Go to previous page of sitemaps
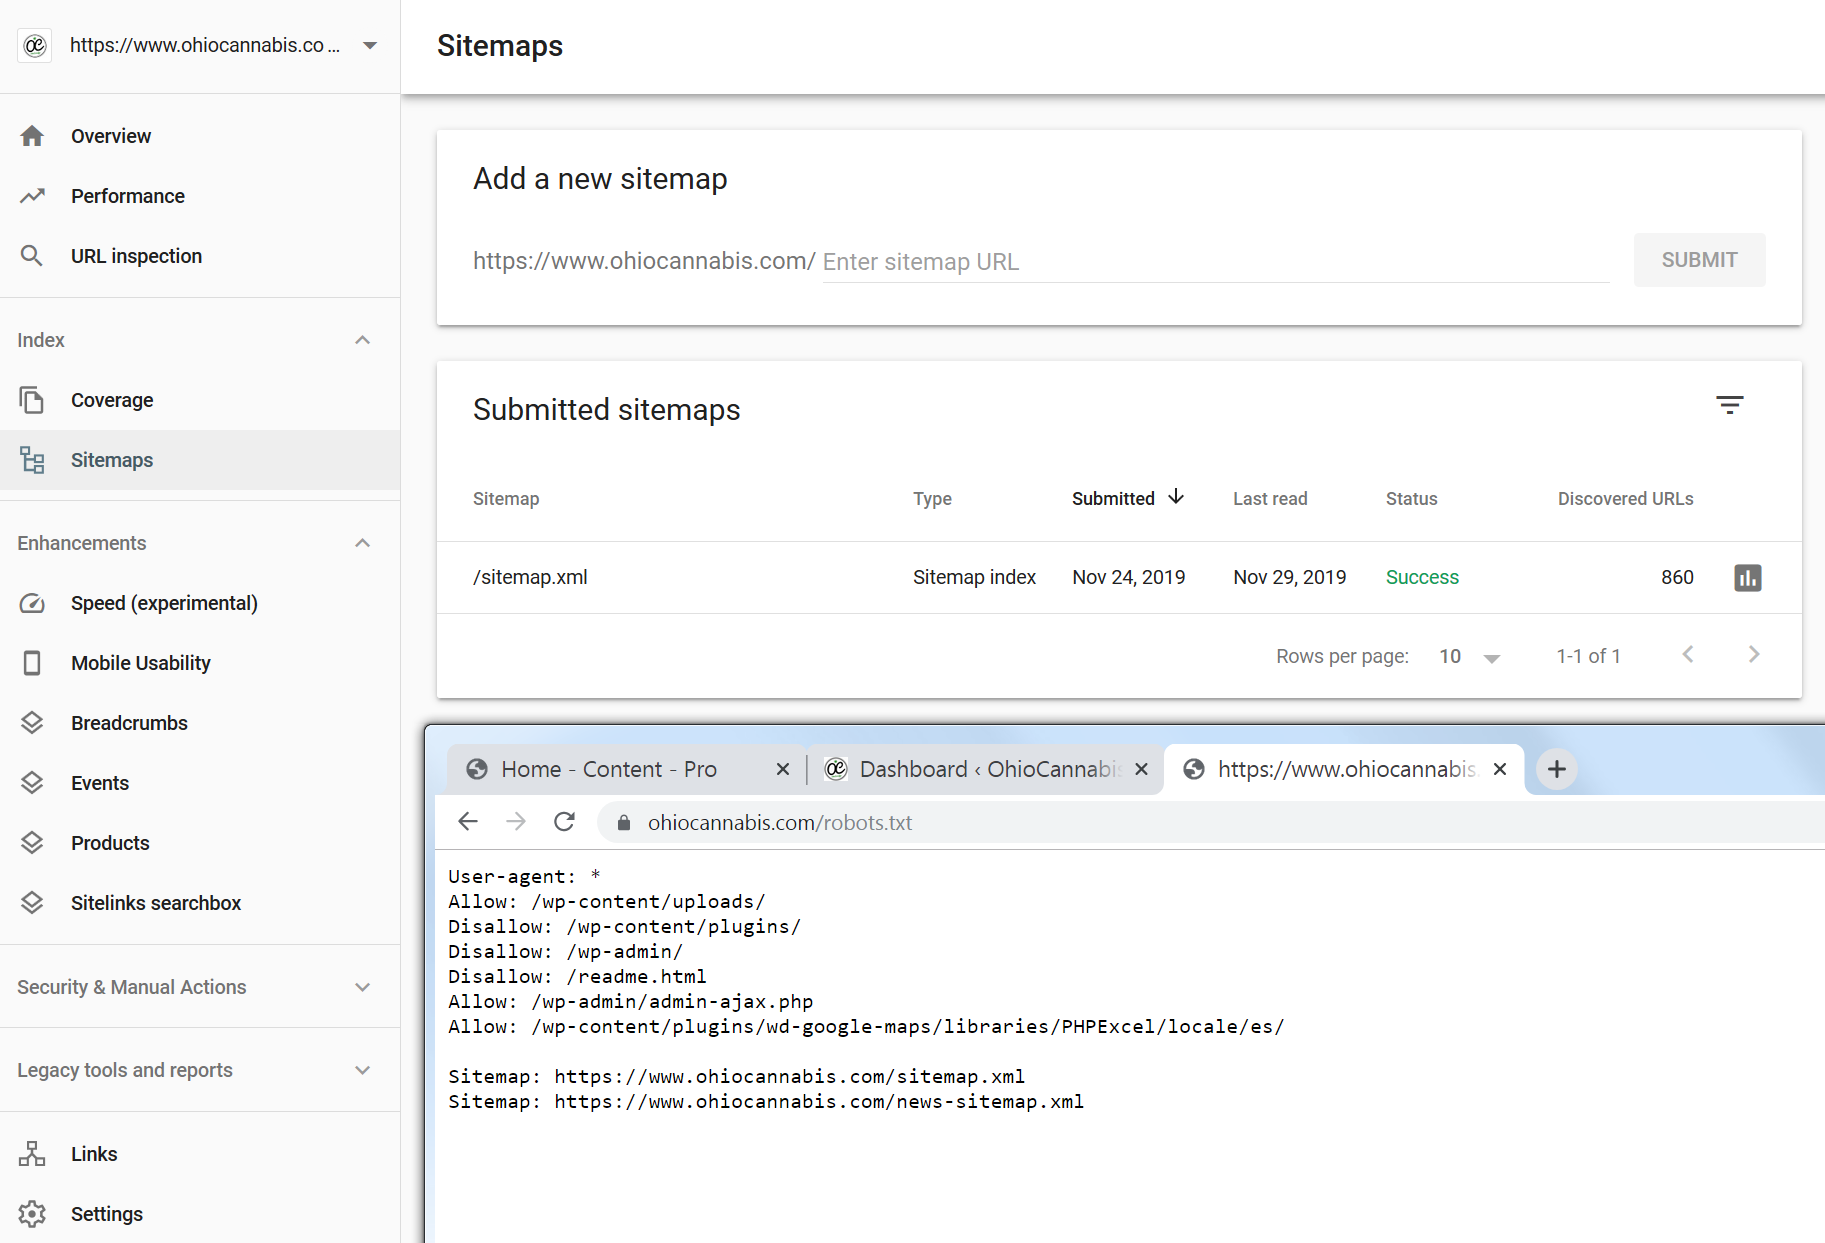This screenshot has width=1825, height=1243. coord(1688,654)
